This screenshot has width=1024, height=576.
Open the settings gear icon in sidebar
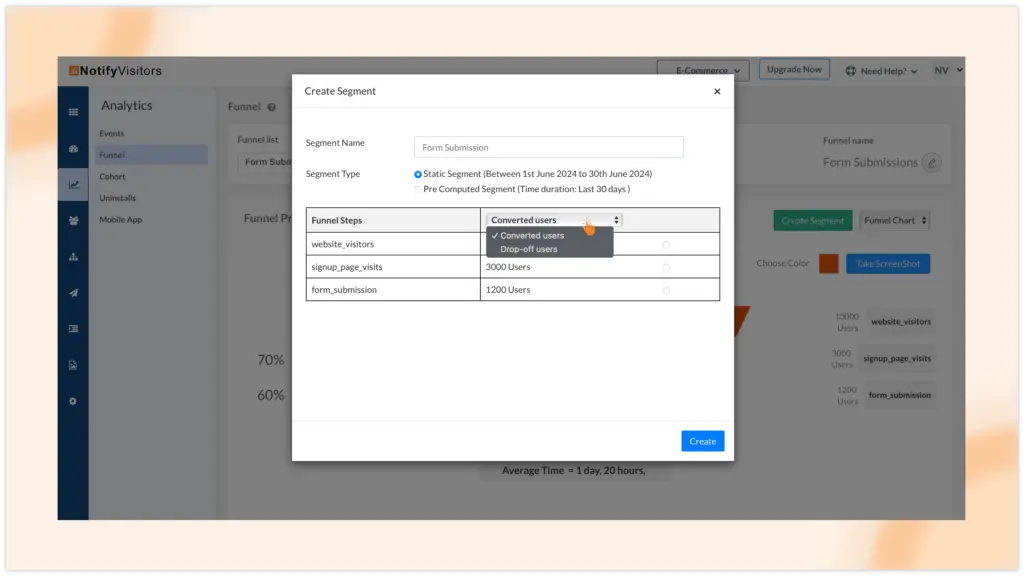coord(73,401)
